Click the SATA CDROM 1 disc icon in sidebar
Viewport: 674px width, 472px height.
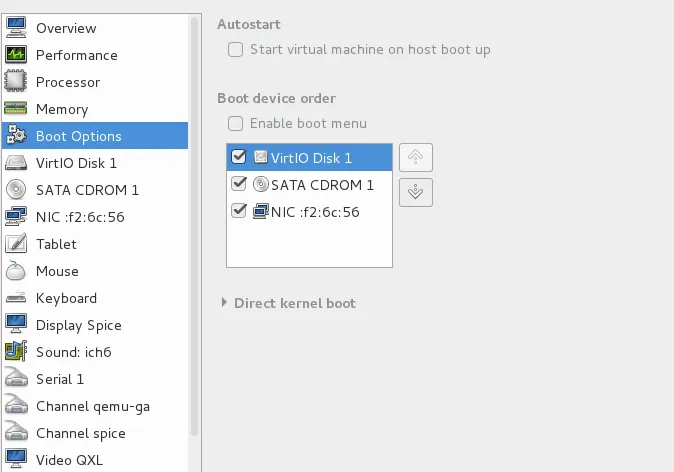click(16, 190)
